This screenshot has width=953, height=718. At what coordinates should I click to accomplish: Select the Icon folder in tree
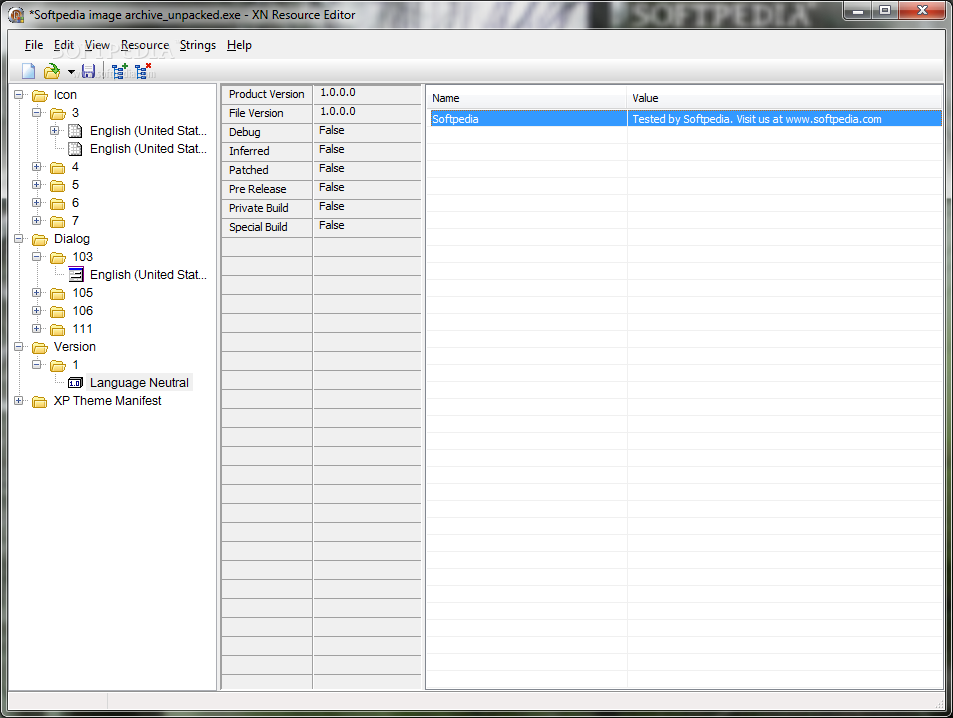click(65, 95)
